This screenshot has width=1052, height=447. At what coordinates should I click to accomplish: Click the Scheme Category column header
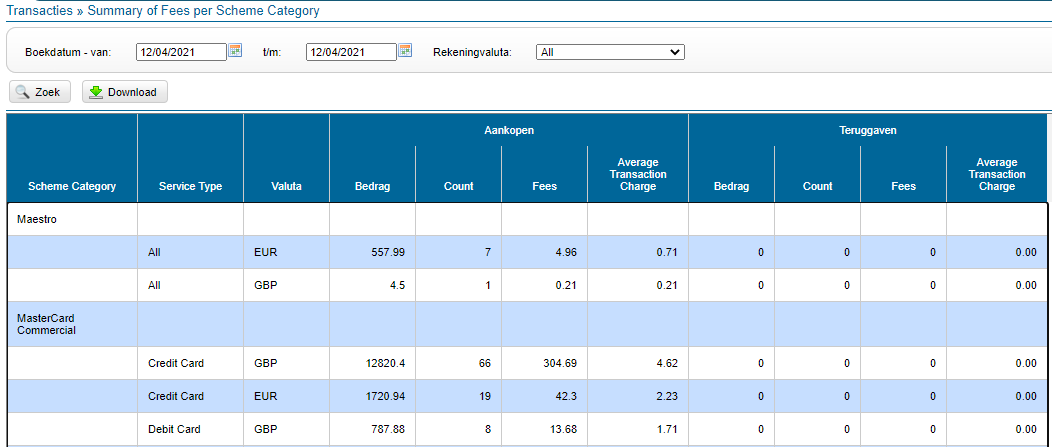pyautogui.click(x=72, y=186)
